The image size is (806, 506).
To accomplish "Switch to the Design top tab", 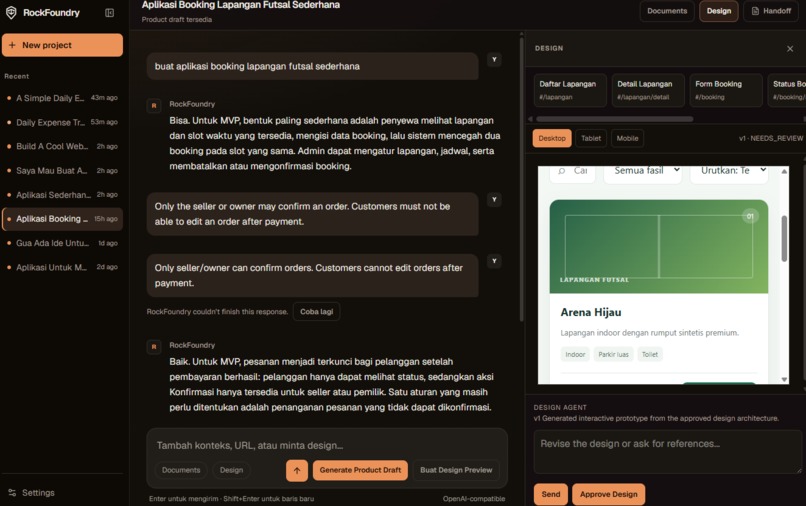I will click(x=719, y=11).
